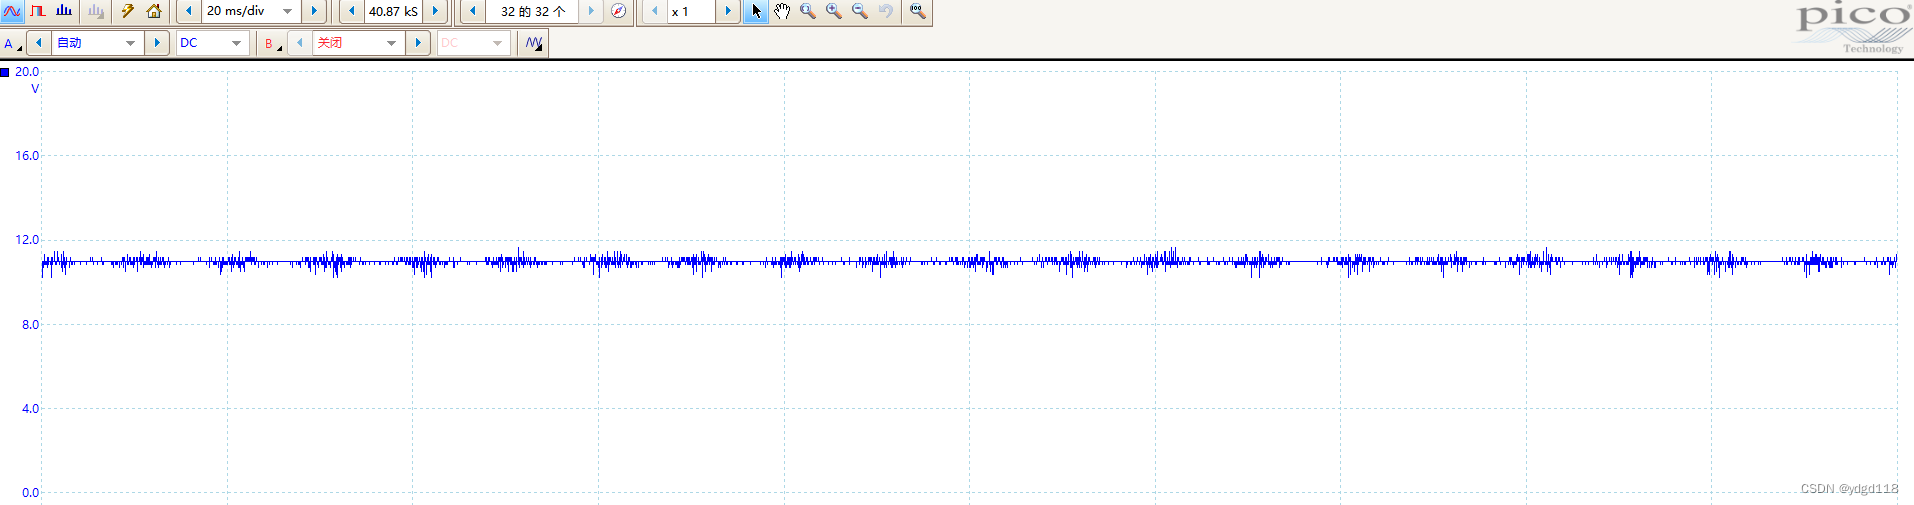Open Channel A range dropdown
The image size is (1914, 505).
tap(97, 43)
